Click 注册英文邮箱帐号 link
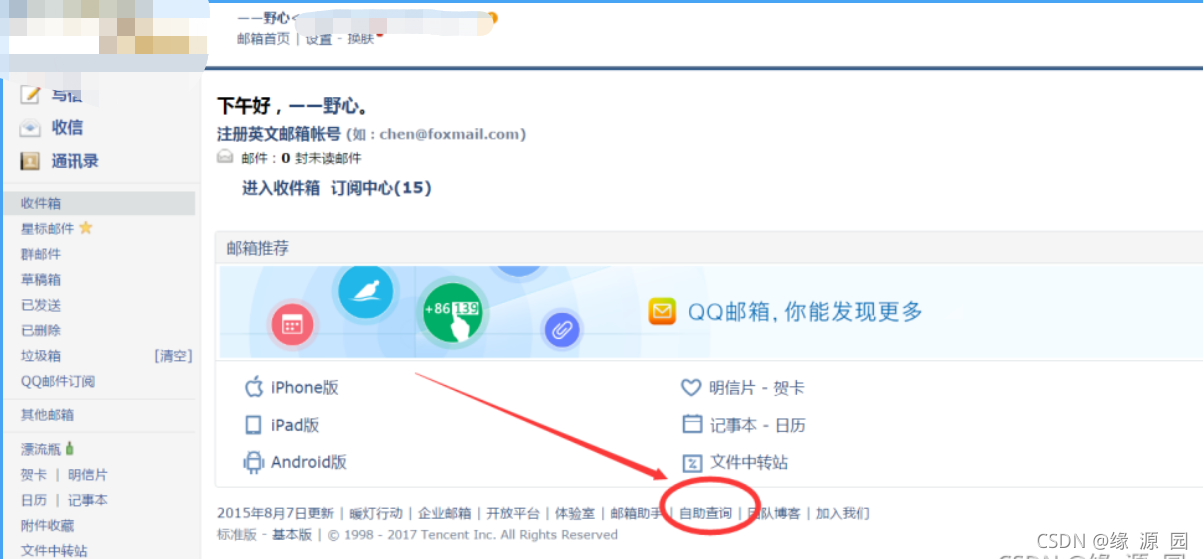This screenshot has width=1203, height=559. pyautogui.click(x=279, y=134)
